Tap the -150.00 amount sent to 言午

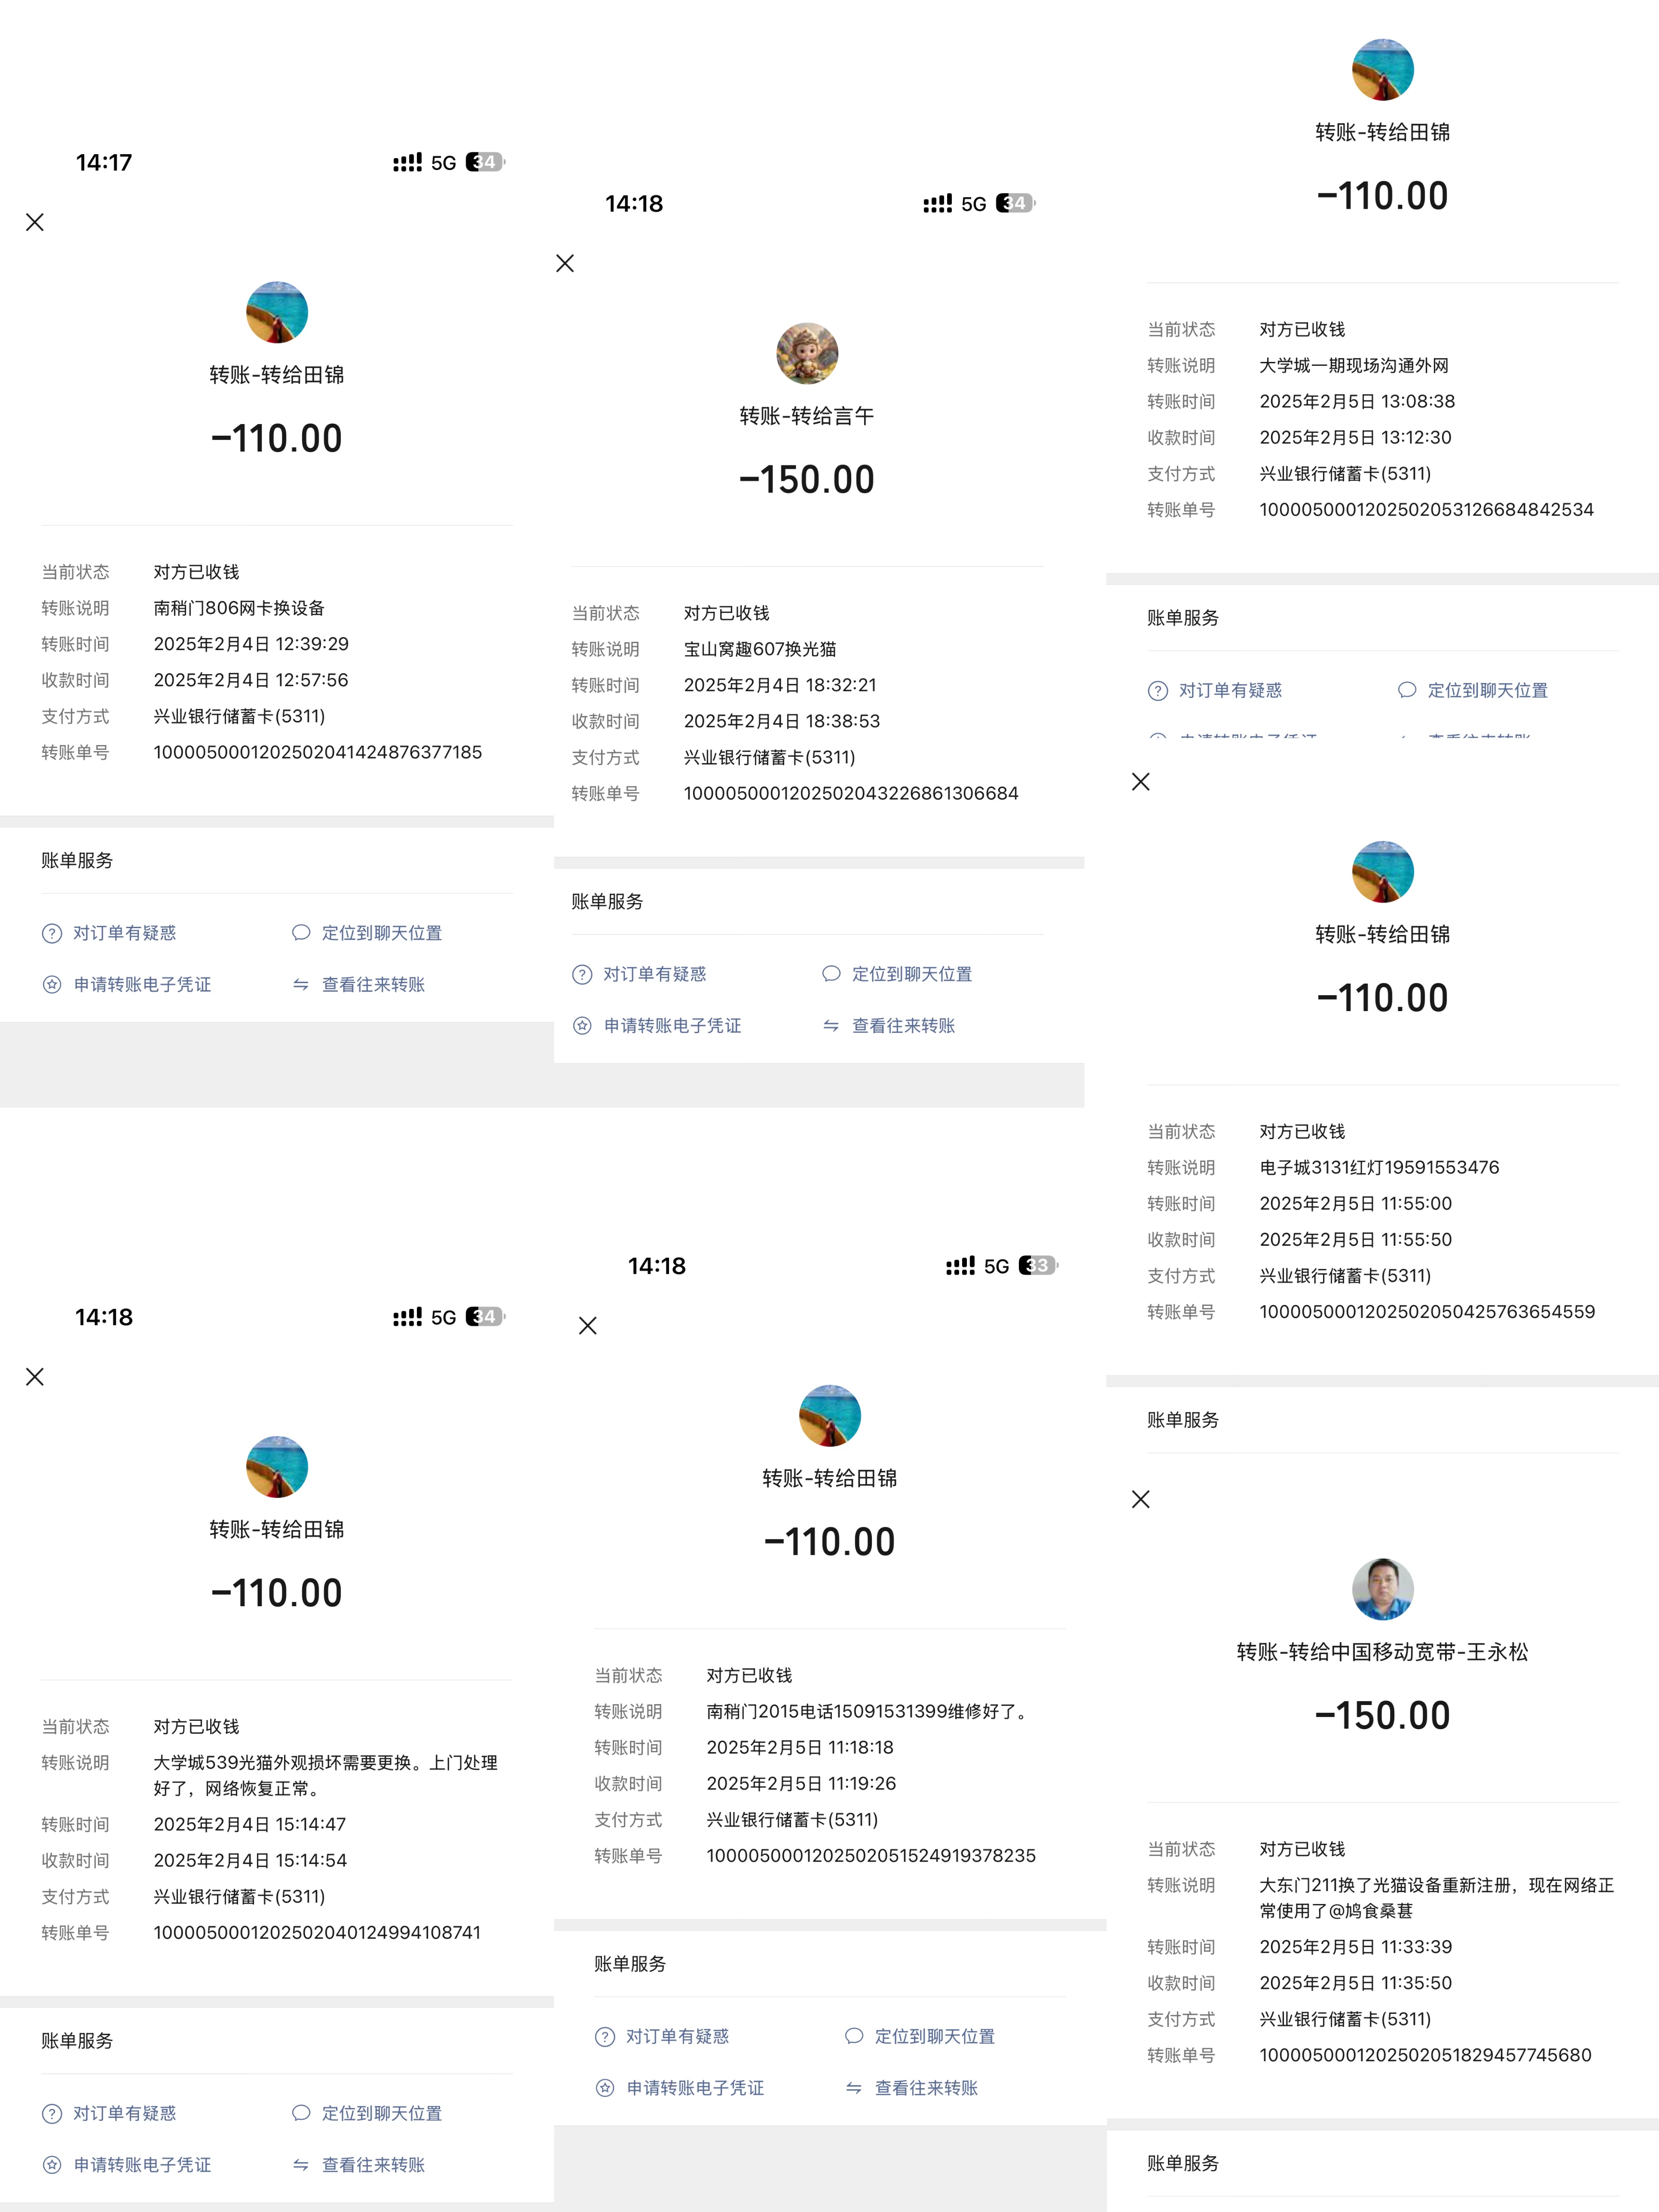(x=807, y=480)
